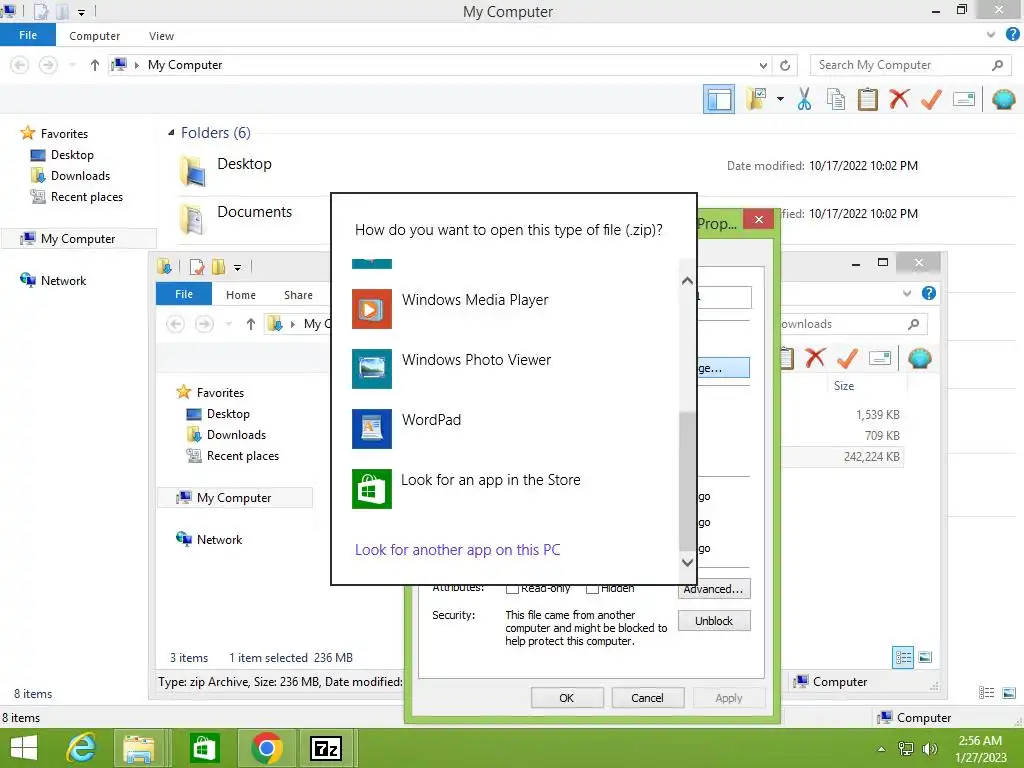This screenshot has width=1024, height=768.
Task: Click scroll-down arrow in app list
Action: pyautogui.click(x=687, y=562)
